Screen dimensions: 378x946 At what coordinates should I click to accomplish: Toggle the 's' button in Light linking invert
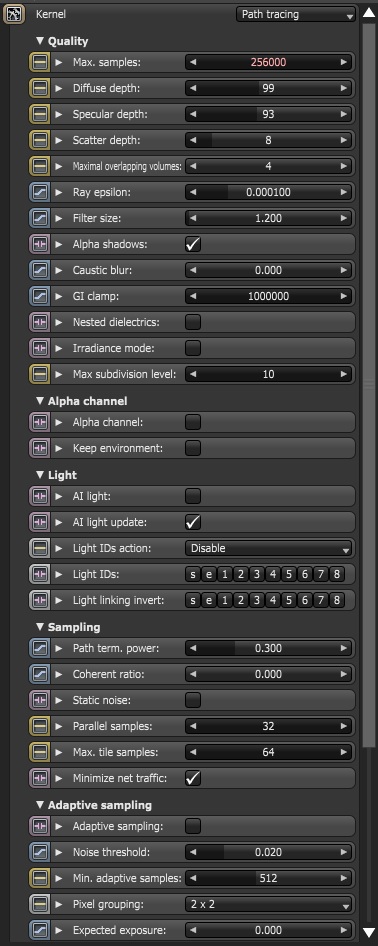coord(192,600)
